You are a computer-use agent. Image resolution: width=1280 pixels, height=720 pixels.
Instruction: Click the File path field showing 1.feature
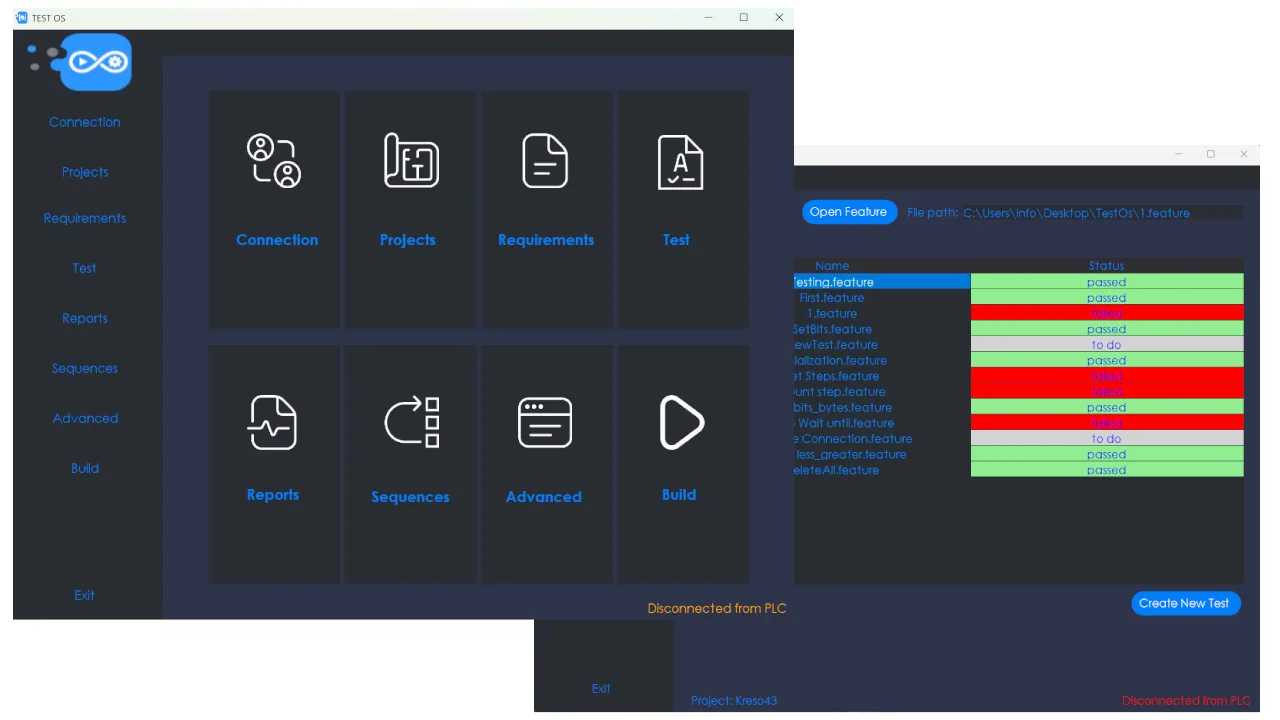tap(1102, 213)
